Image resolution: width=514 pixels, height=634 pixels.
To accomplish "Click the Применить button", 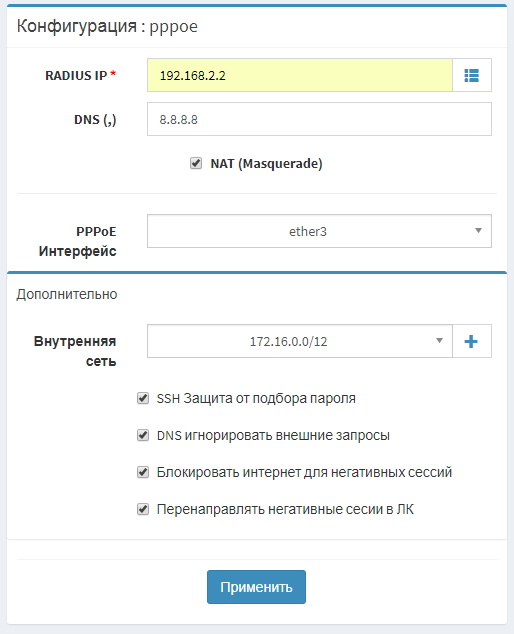I will click(x=256, y=587).
